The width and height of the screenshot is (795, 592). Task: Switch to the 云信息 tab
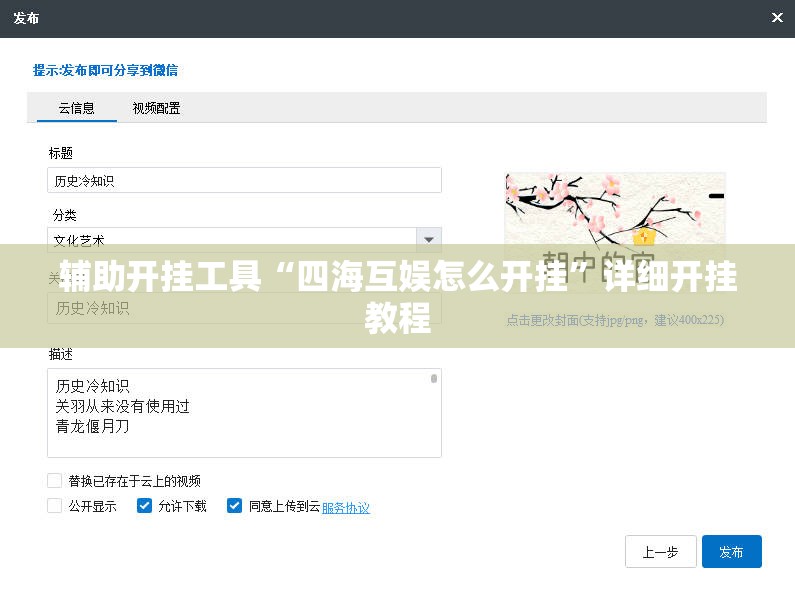(x=77, y=108)
